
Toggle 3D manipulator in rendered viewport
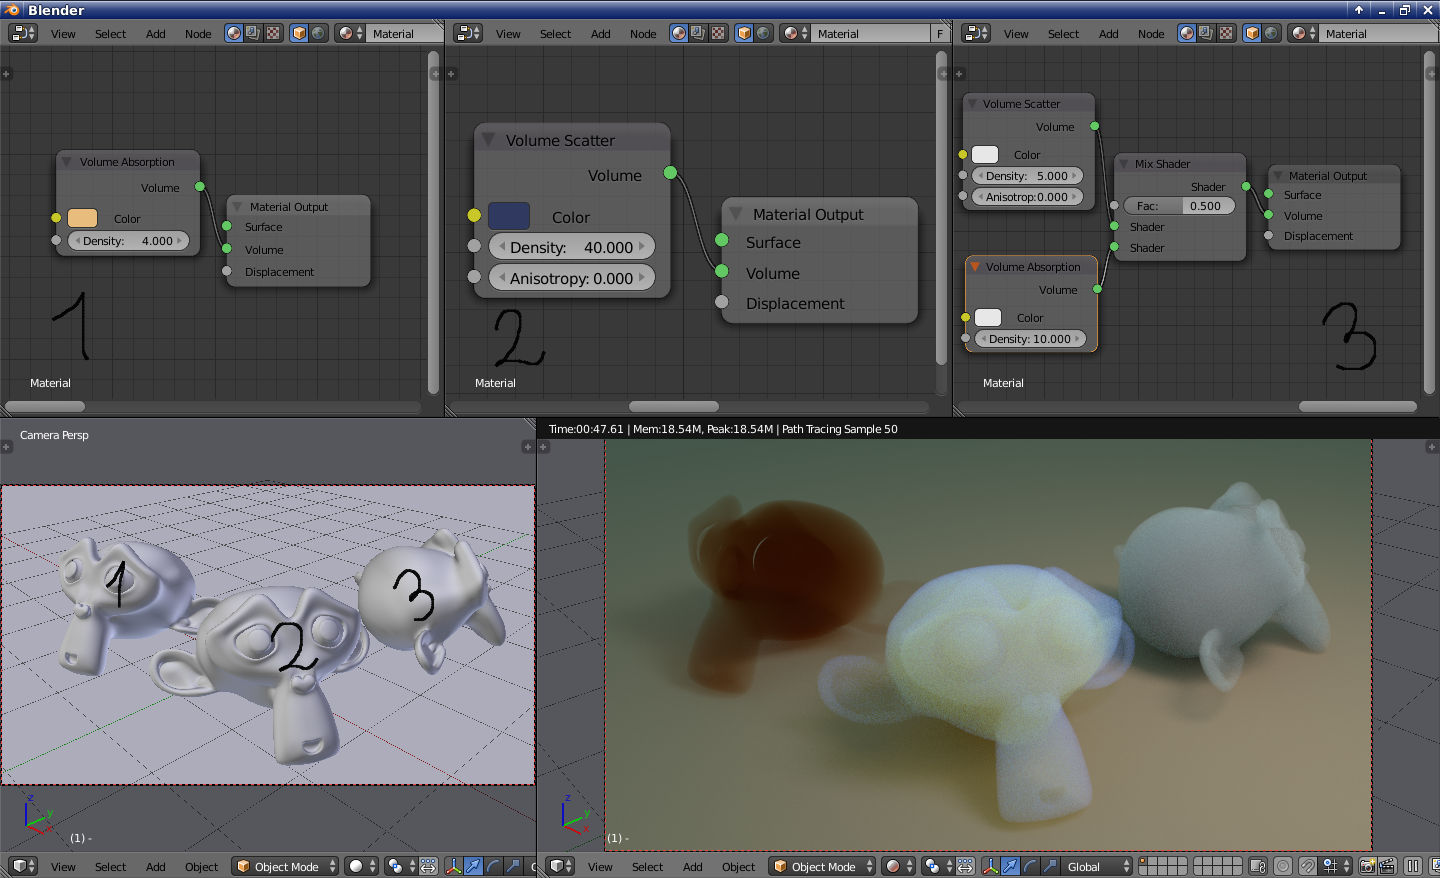click(990, 866)
